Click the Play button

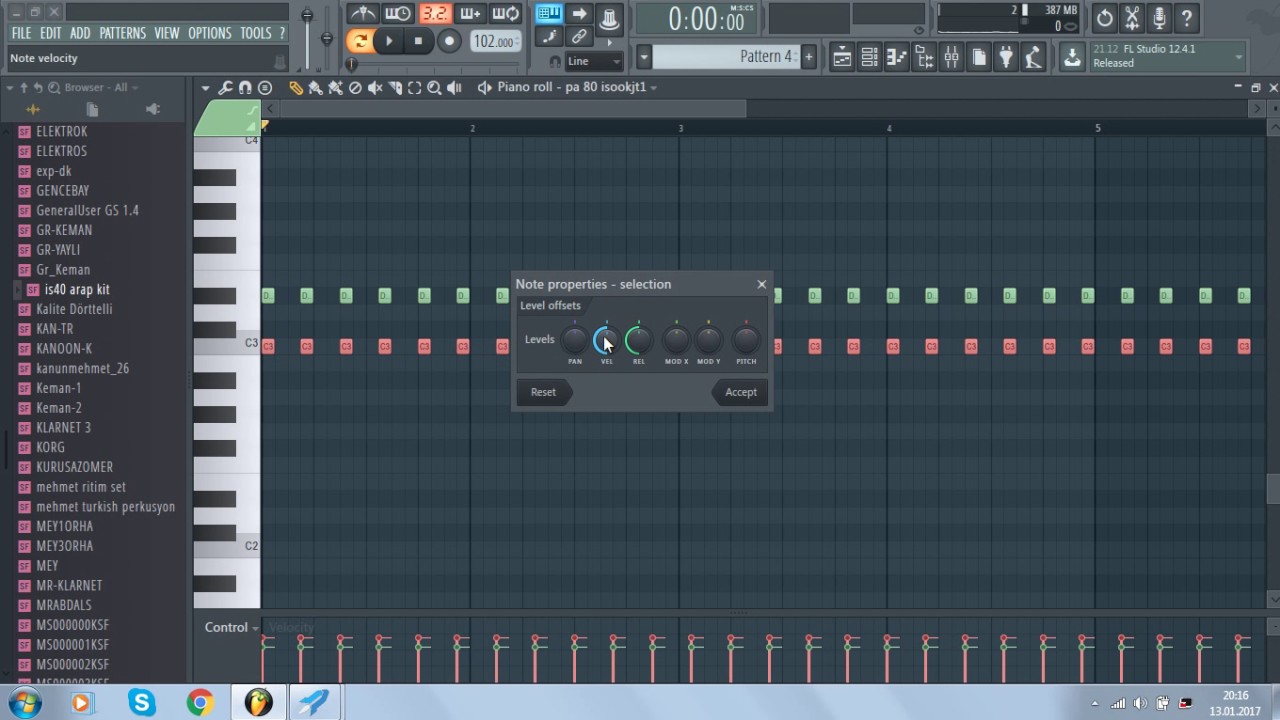(389, 41)
